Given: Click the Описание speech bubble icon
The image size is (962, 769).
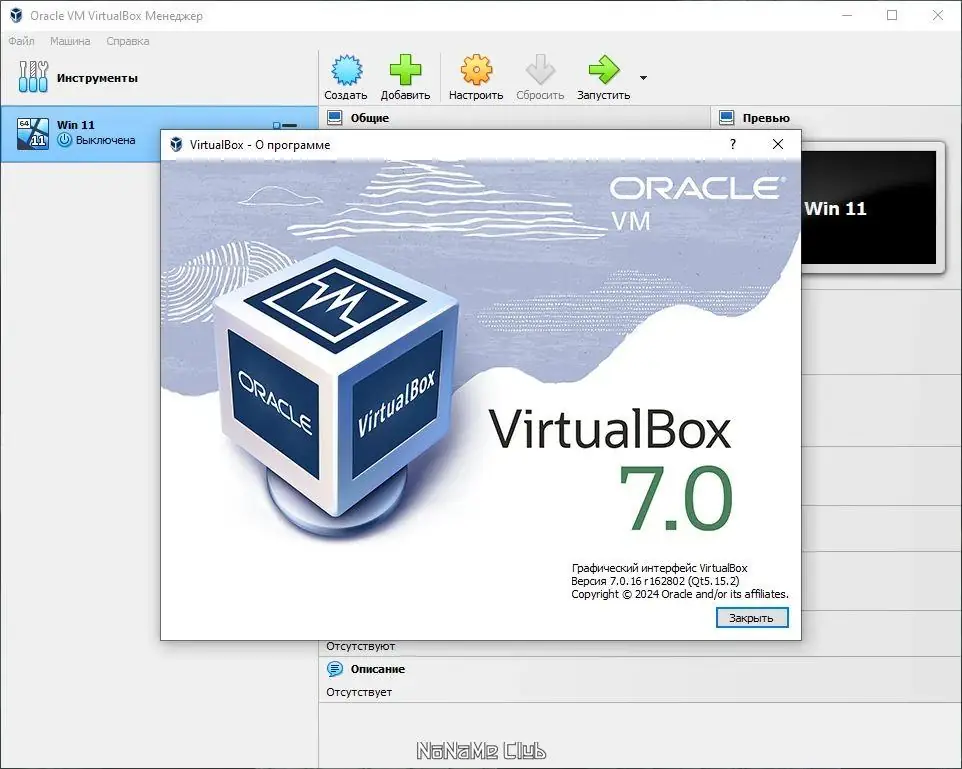Looking at the screenshot, I should (334, 669).
